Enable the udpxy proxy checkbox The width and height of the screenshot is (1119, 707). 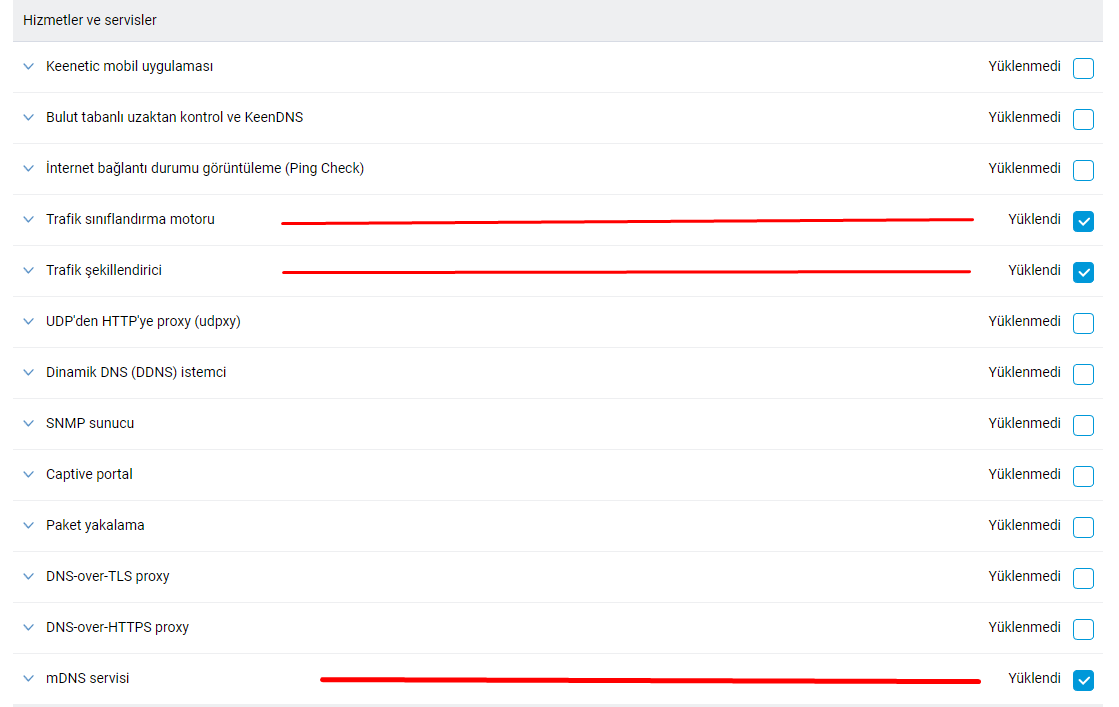(1083, 323)
